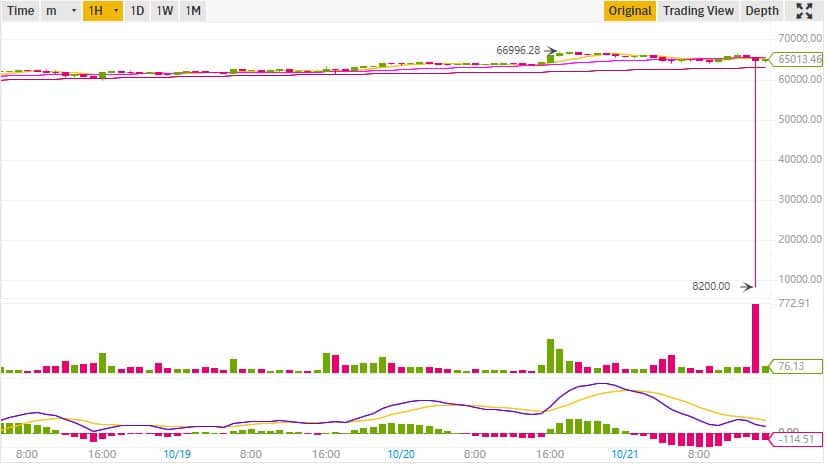Open fullscreen chart view icon
This screenshot has width=826, height=466.
(x=803, y=11)
